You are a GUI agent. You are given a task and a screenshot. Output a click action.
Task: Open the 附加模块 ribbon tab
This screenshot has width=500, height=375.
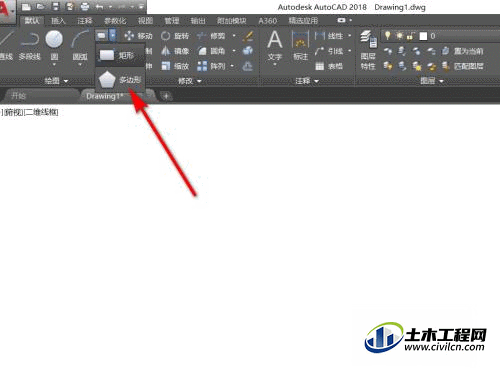[x=231, y=21]
